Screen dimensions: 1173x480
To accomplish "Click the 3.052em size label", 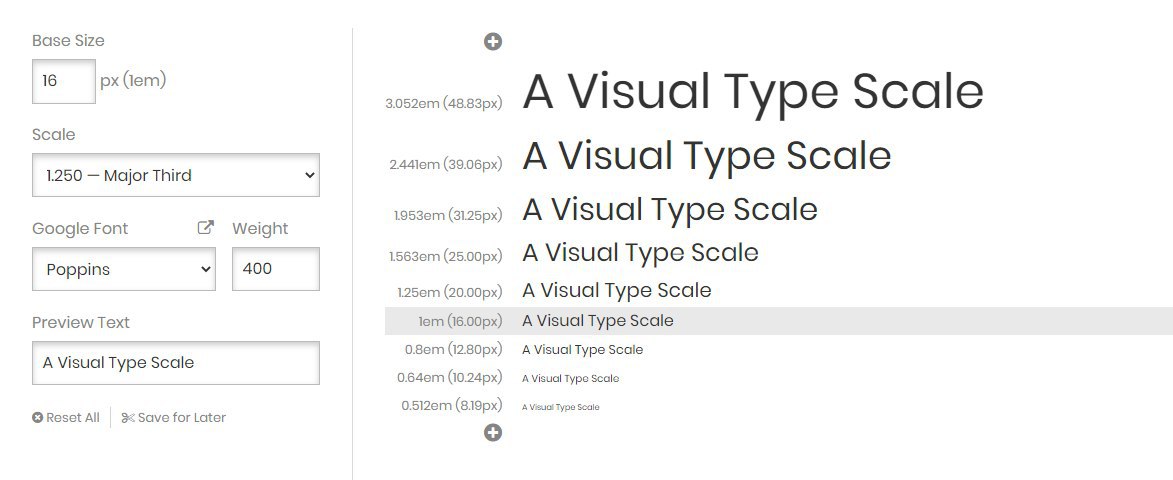I will [x=443, y=103].
